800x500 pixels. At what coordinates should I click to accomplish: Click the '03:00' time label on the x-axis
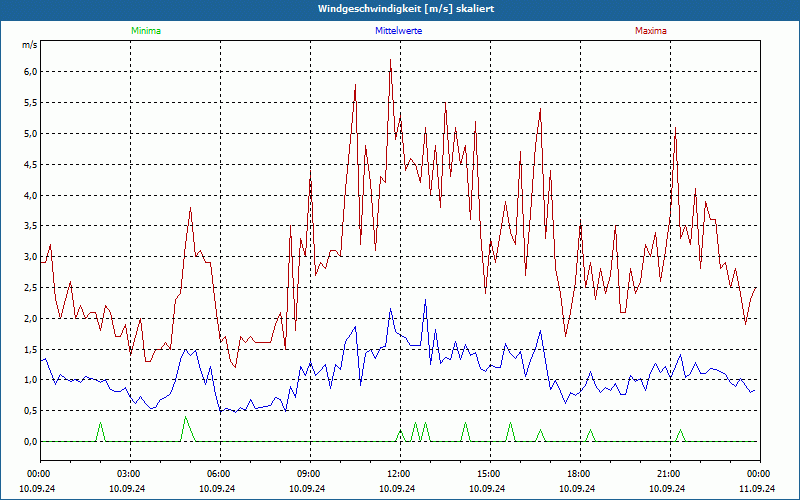click(x=130, y=474)
